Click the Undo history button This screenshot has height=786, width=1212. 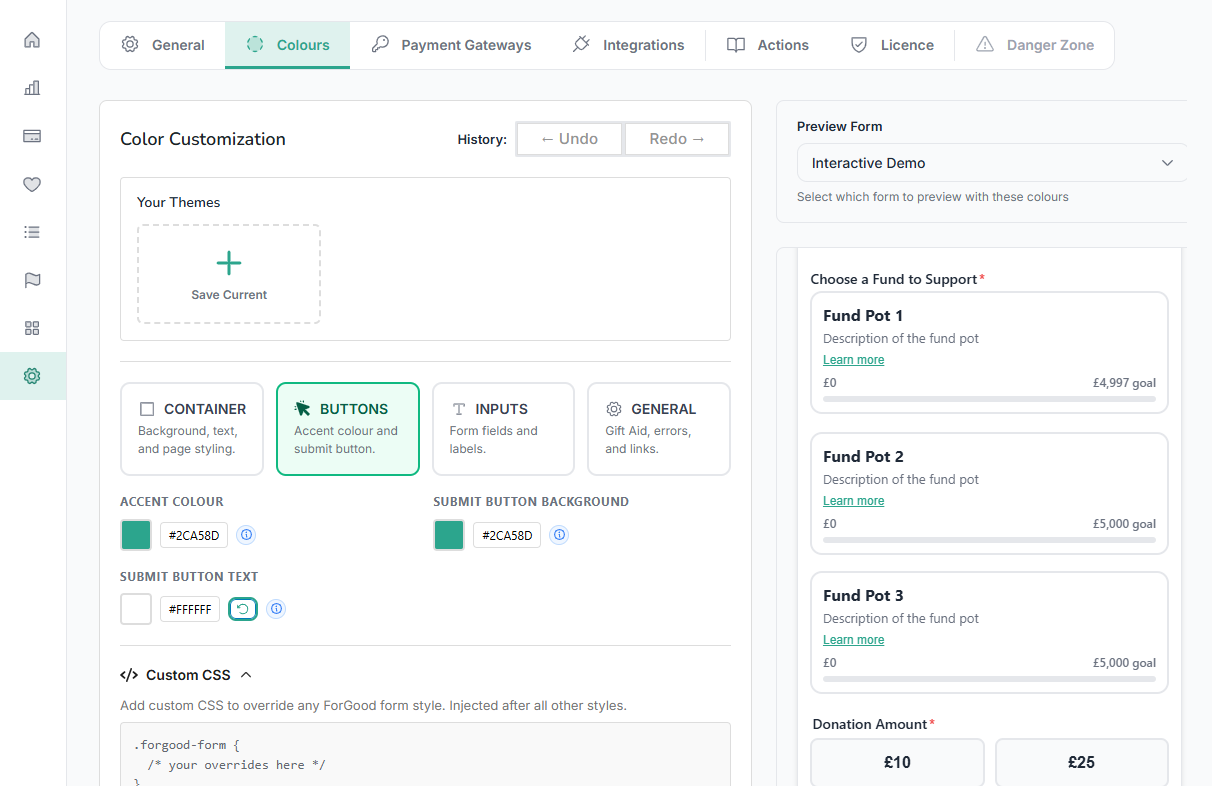pyautogui.click(x=569, y=139)
